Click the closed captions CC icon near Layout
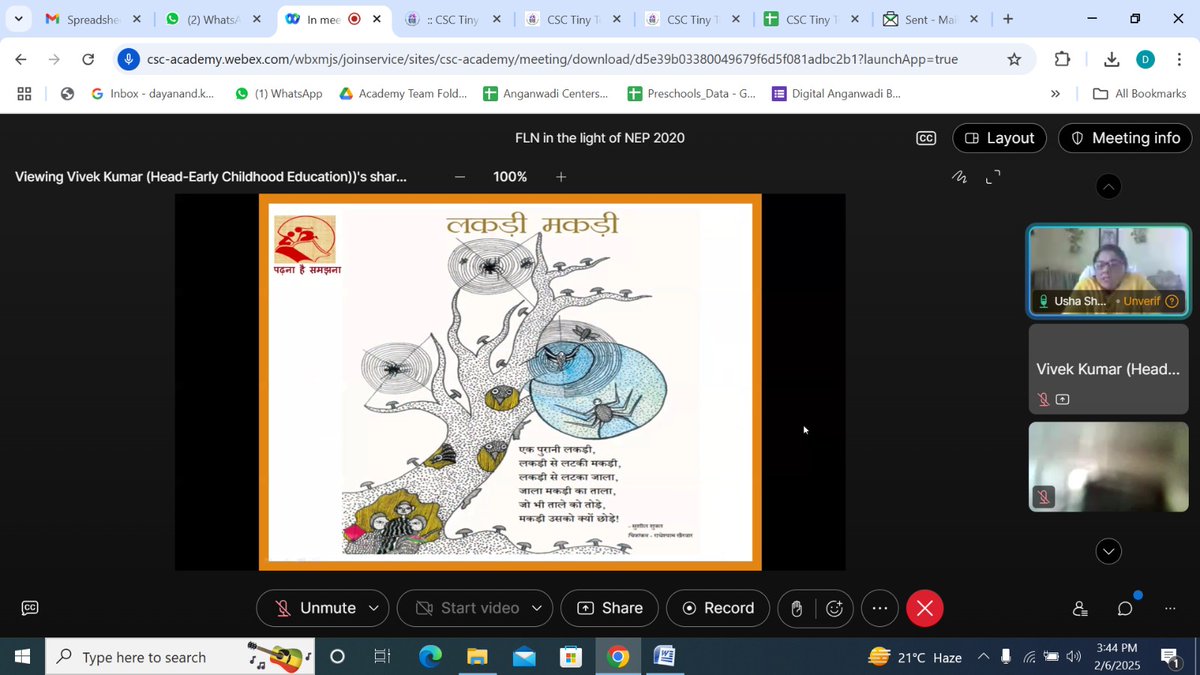Viewport: 1200px width, 675px height. tap(926, 138)
